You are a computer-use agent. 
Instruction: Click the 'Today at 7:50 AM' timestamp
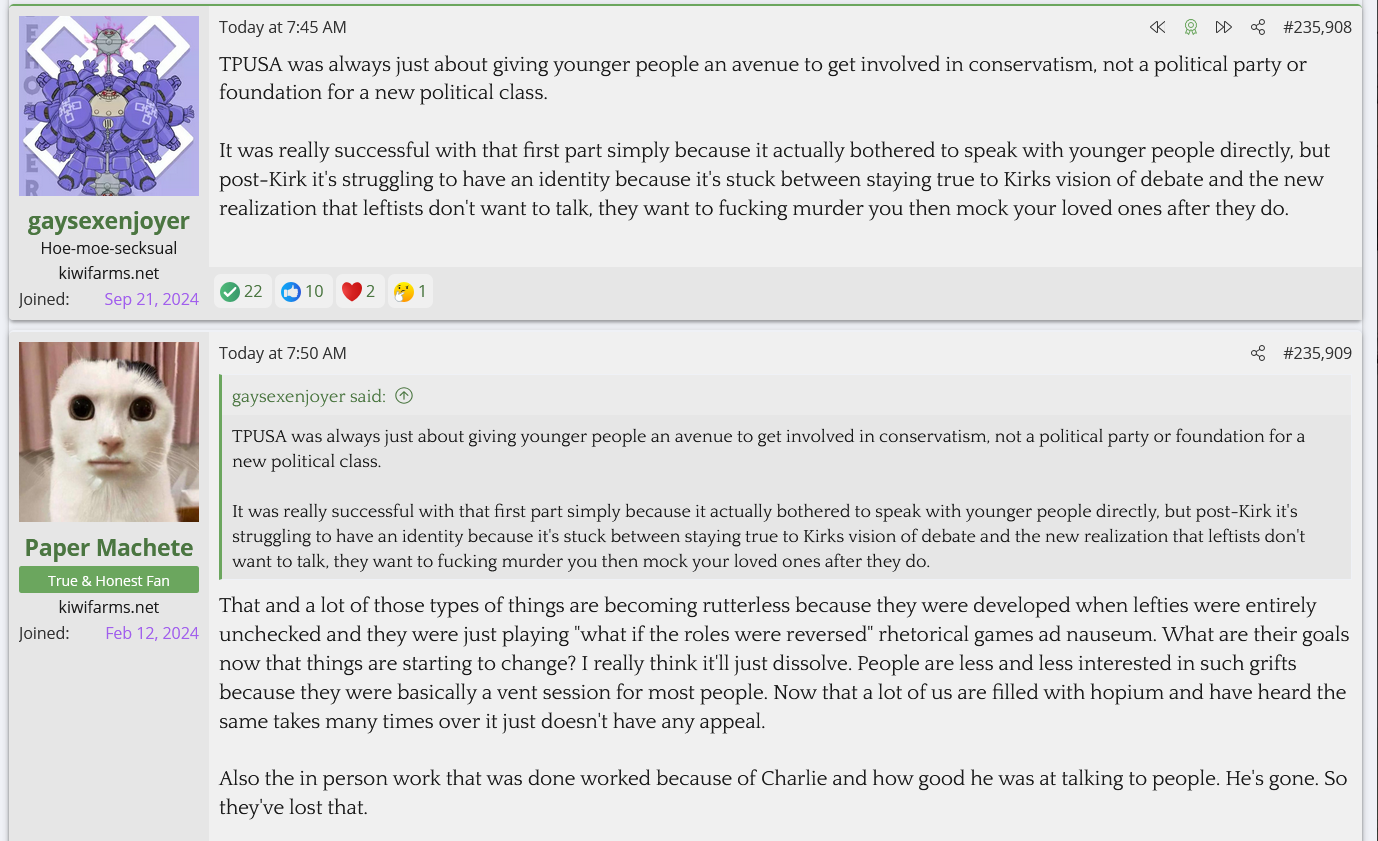(x=283, y=353)
